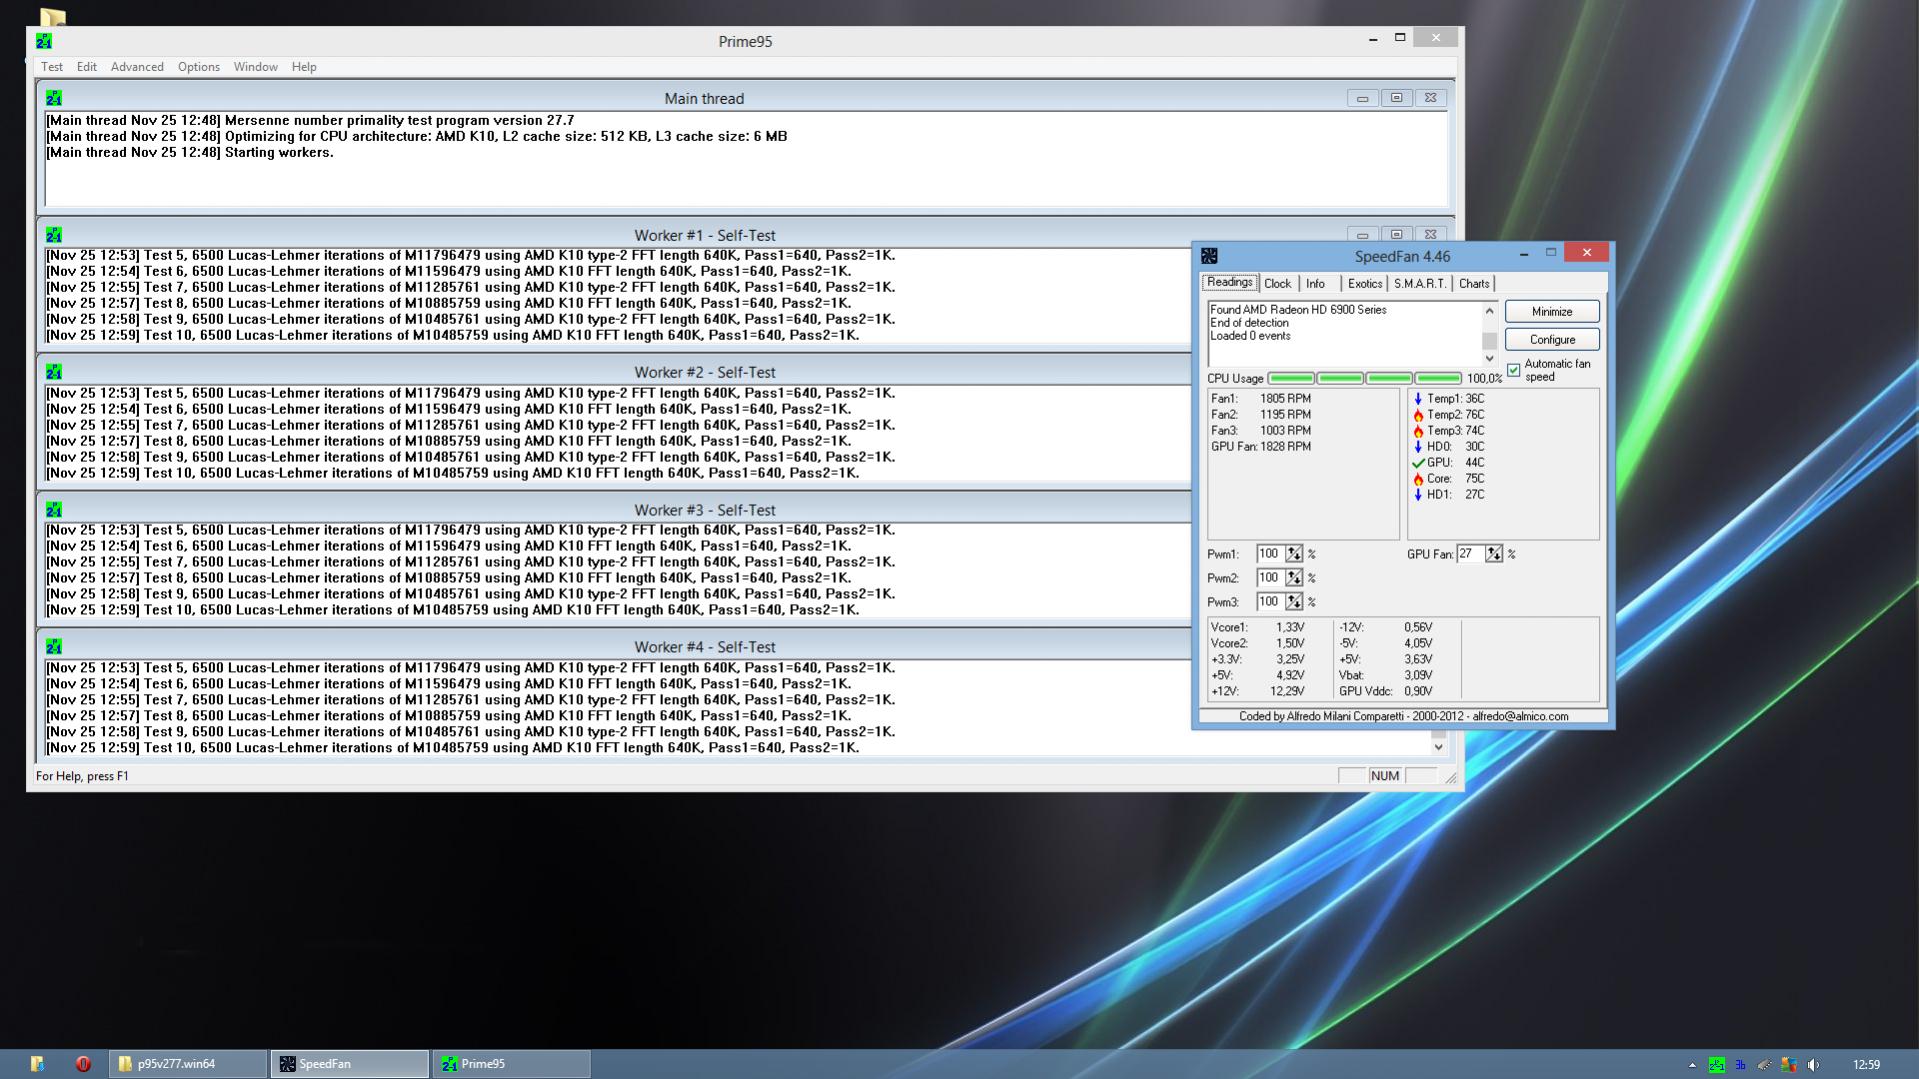The height and width of the screenshot is (1079, 1919).
Task: Click the SpeedFan title bar fan icon
Action: [1209, 256]
